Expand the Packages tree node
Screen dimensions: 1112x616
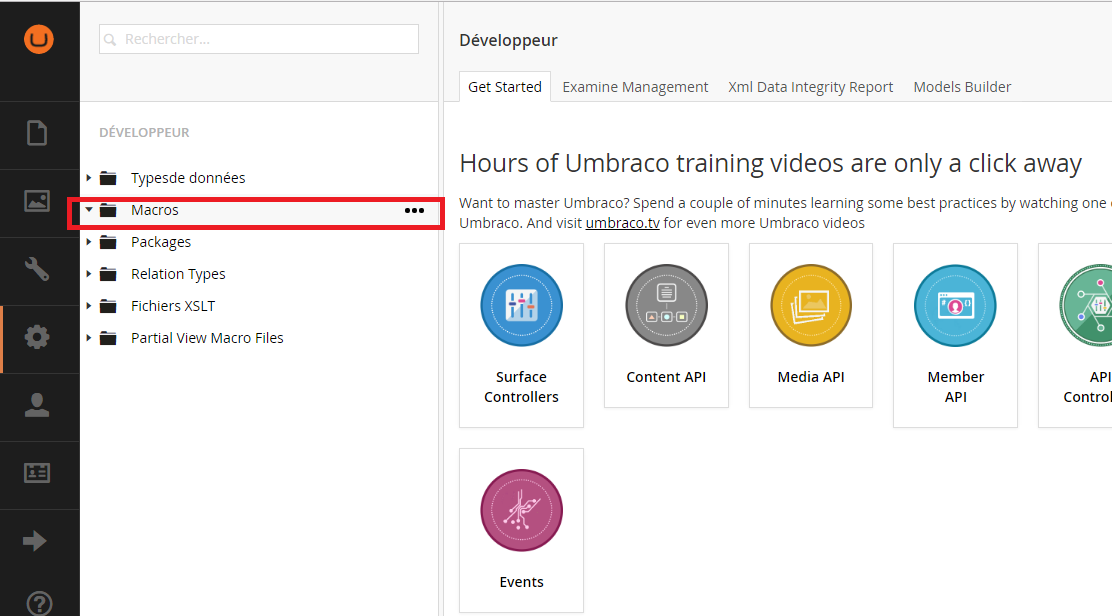pos(89,242)
